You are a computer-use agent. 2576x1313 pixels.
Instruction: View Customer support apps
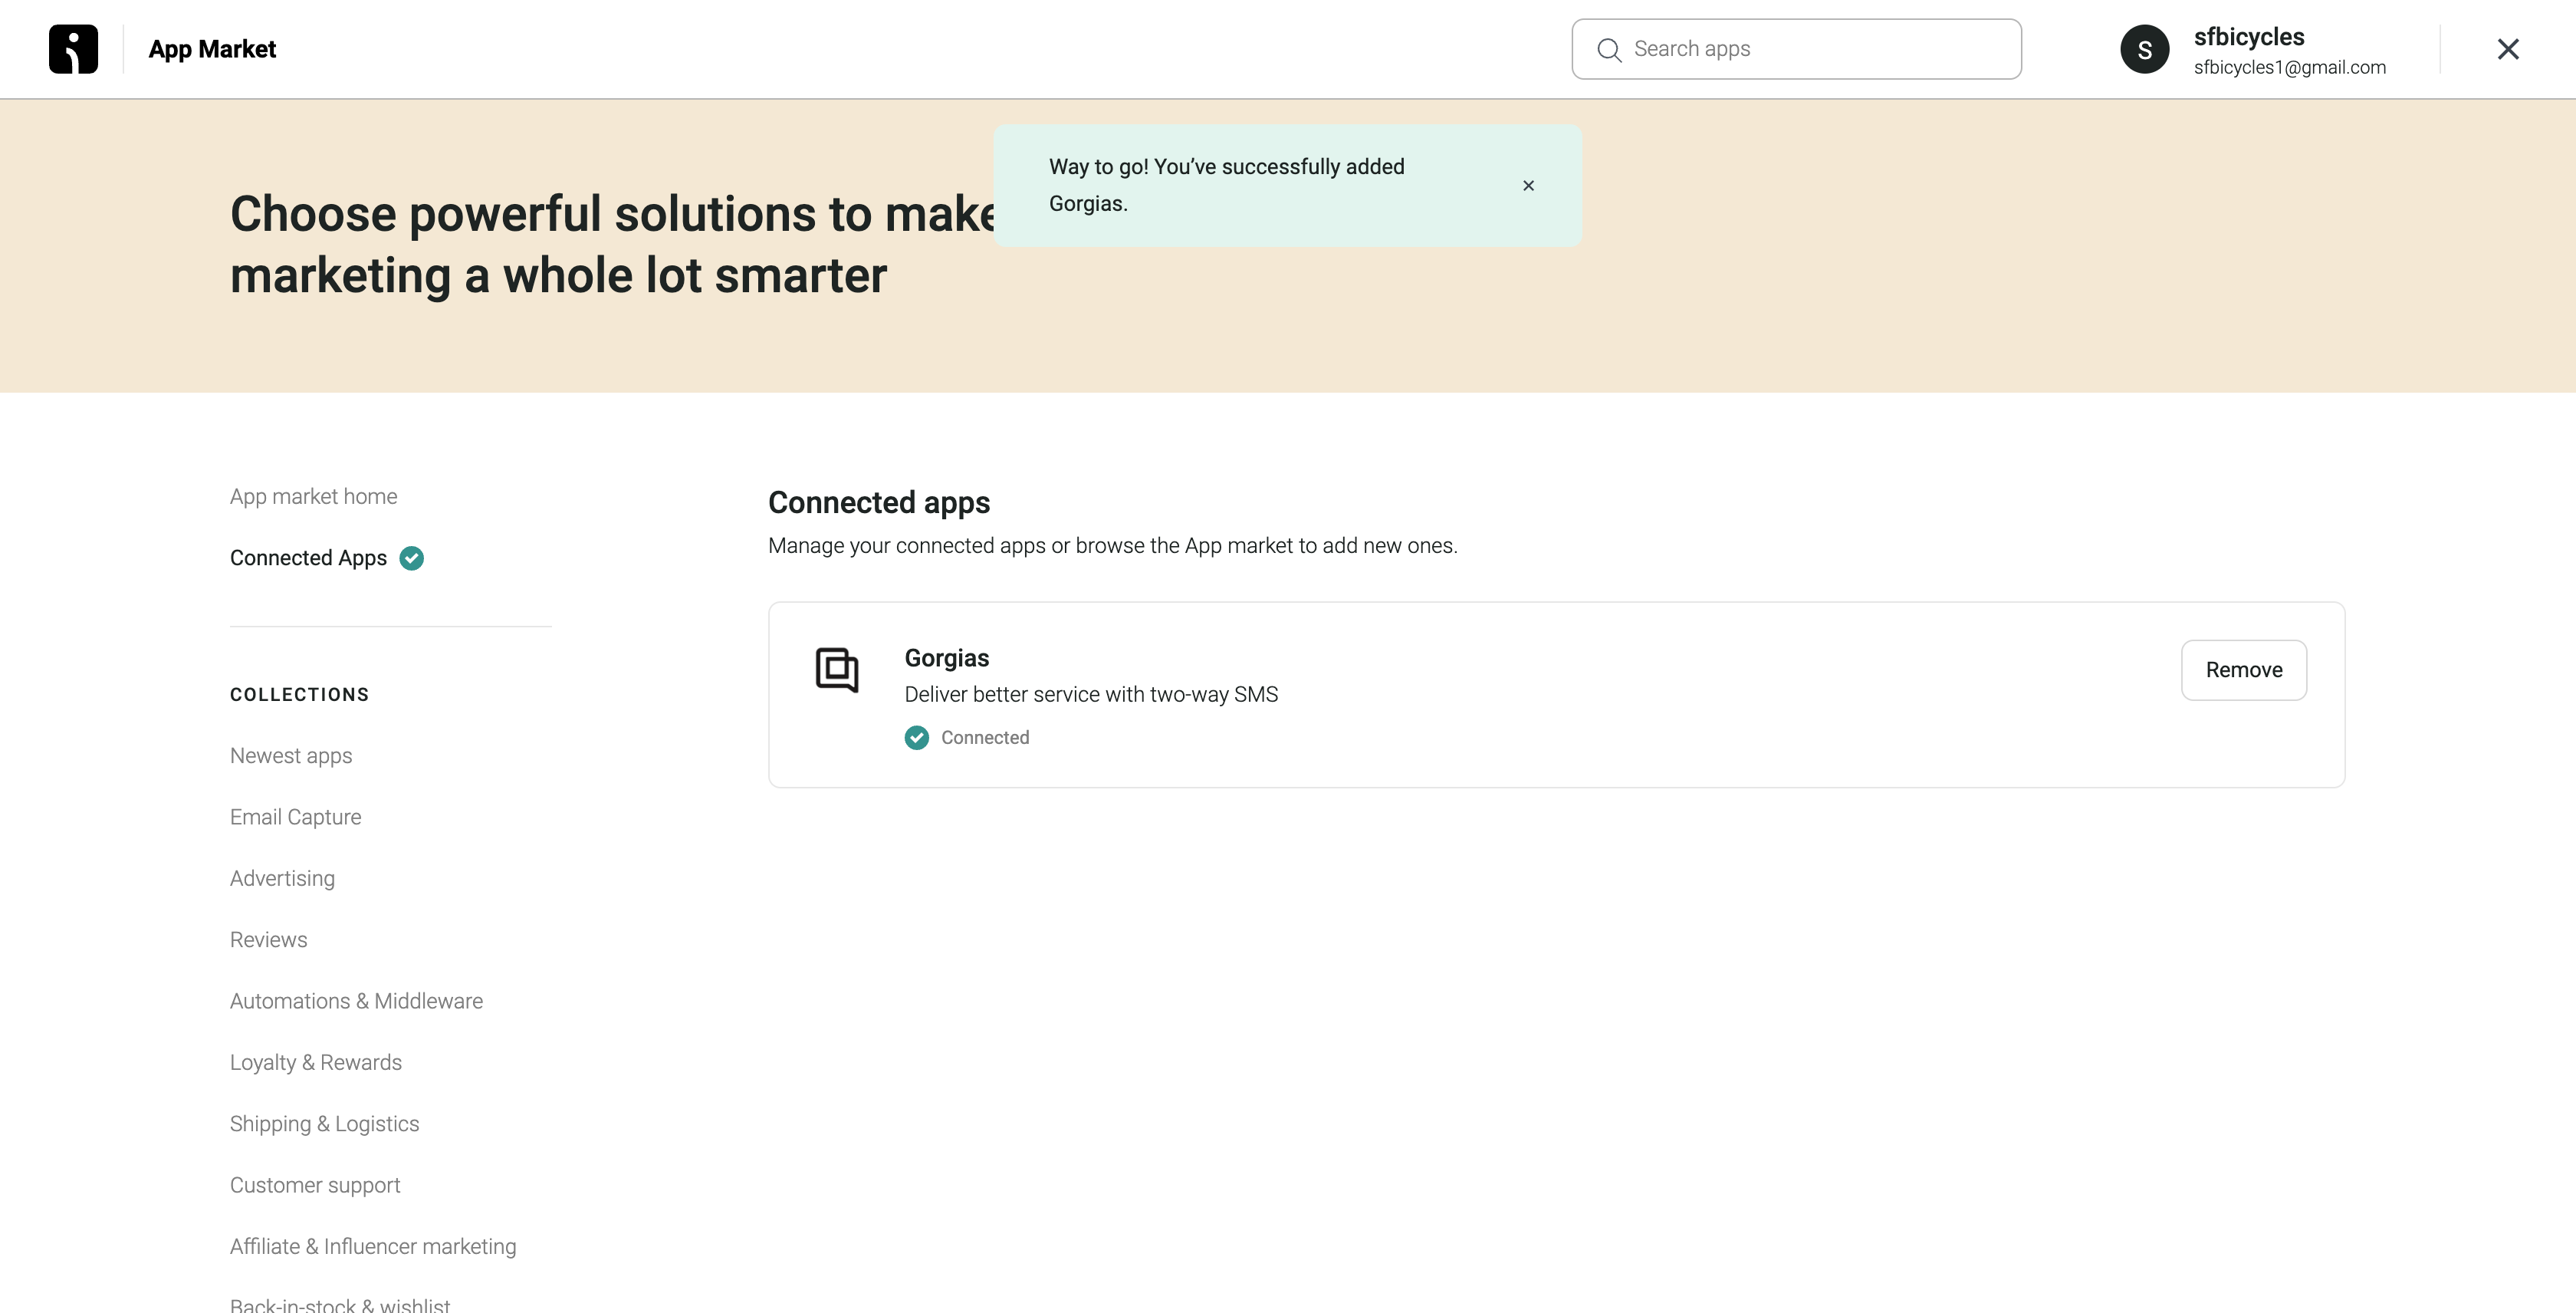[x=315, y=1185]
